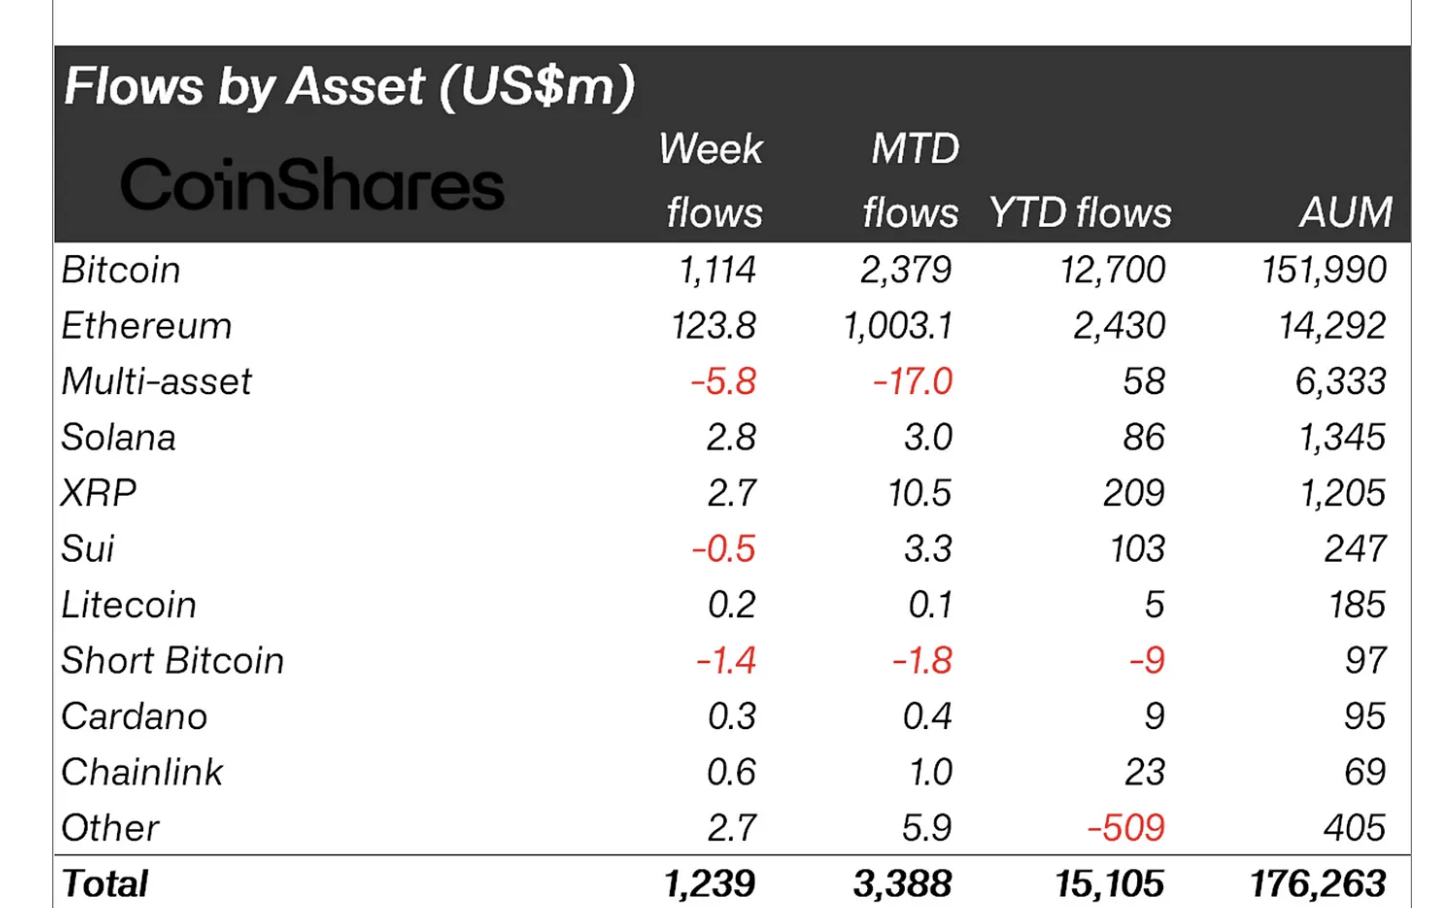The image size is (1452, 908).
Task: Click the AUM column header
Action: tap(1345, 212)
